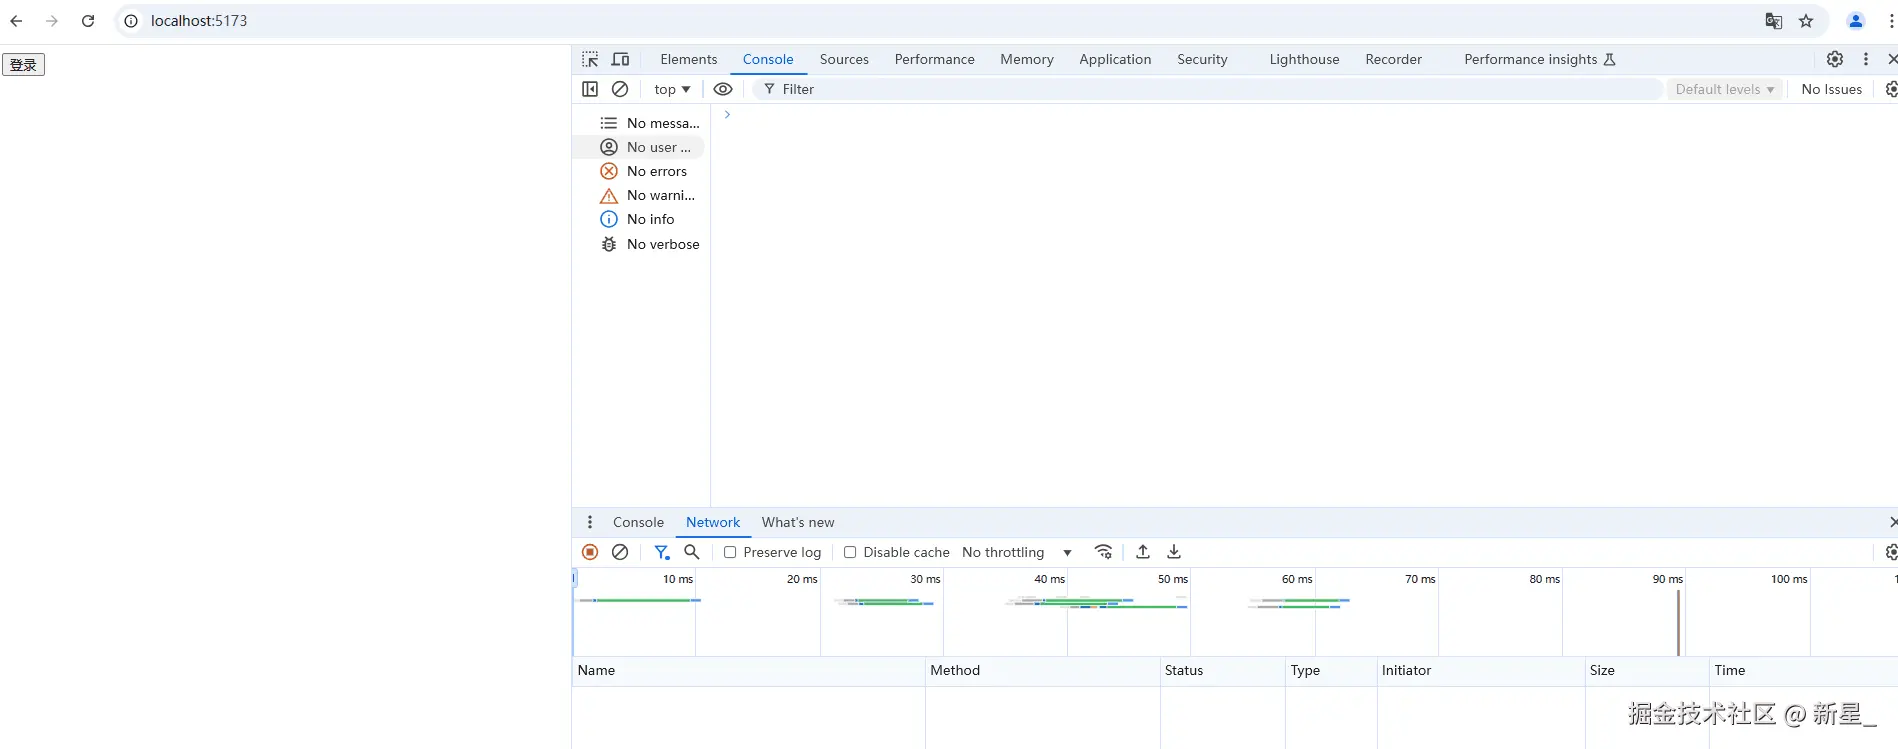The height and width of the screenshot is (749, 1898).
Task: Activate the inspect element picker
Action: [x=590, y=60]
